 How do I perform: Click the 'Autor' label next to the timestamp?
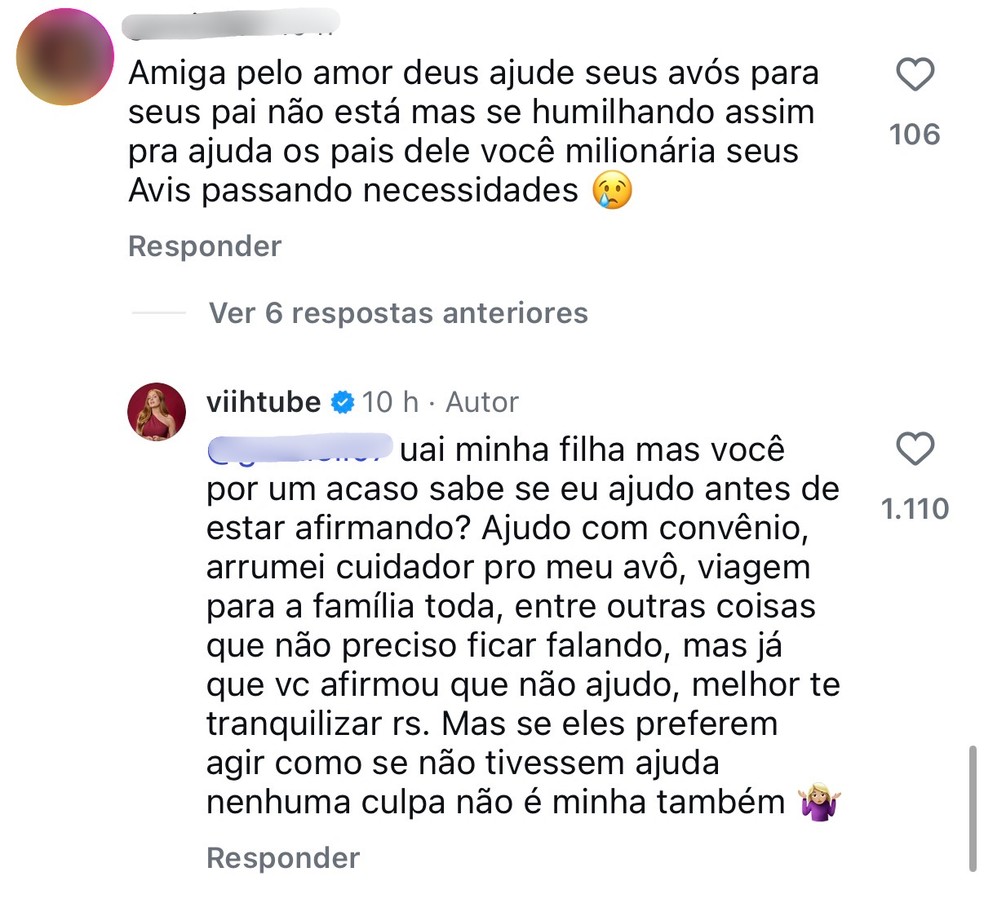tap(482, 401)
